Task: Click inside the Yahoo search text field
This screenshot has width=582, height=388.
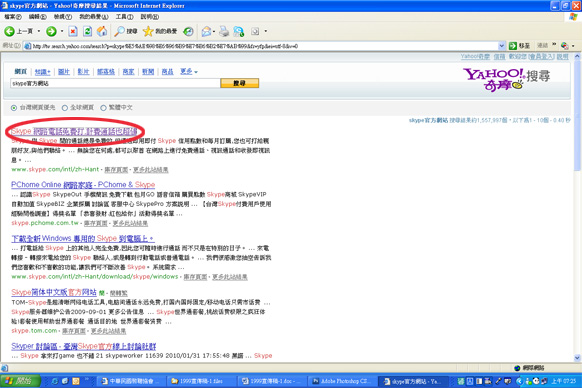Action: click(115, 83)
